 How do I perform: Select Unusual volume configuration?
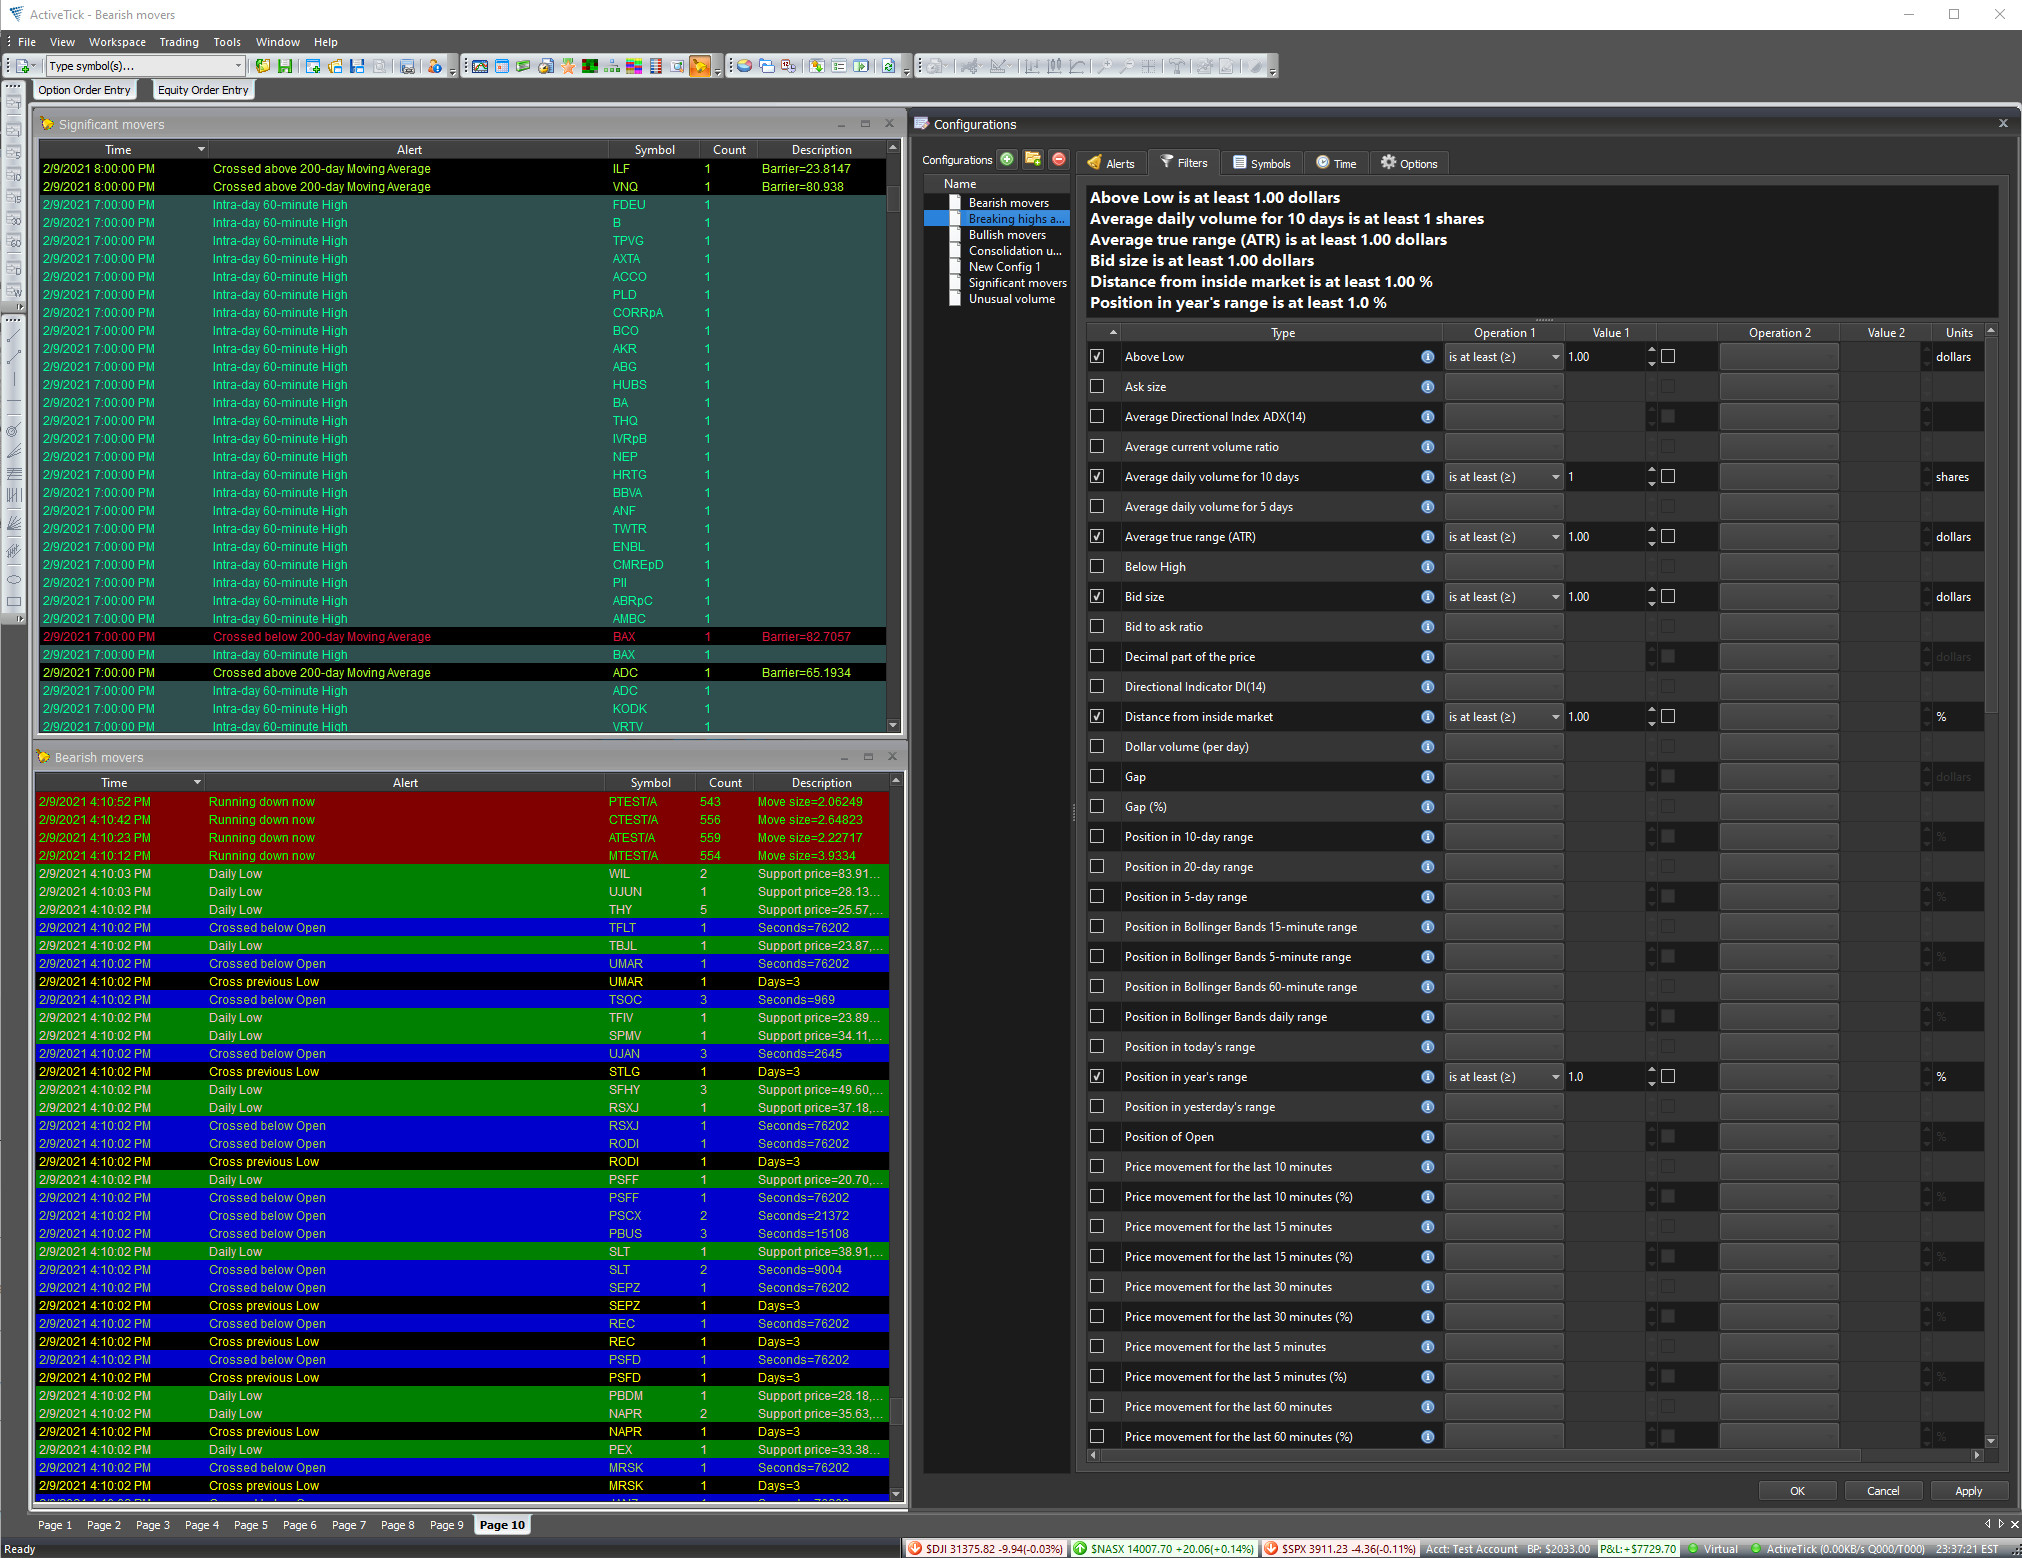tap(1011, 299)
